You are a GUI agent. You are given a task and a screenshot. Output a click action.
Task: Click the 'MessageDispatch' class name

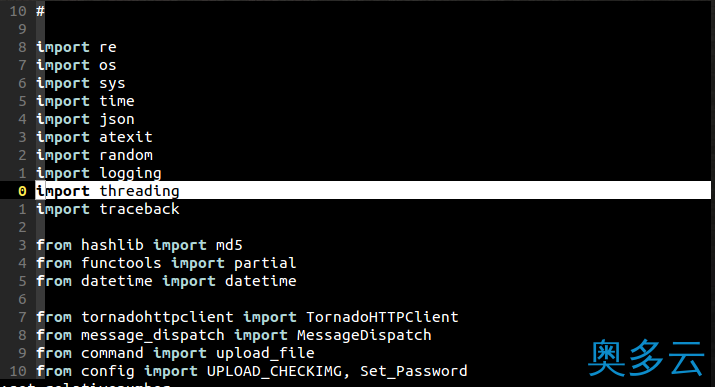point(364,335)
